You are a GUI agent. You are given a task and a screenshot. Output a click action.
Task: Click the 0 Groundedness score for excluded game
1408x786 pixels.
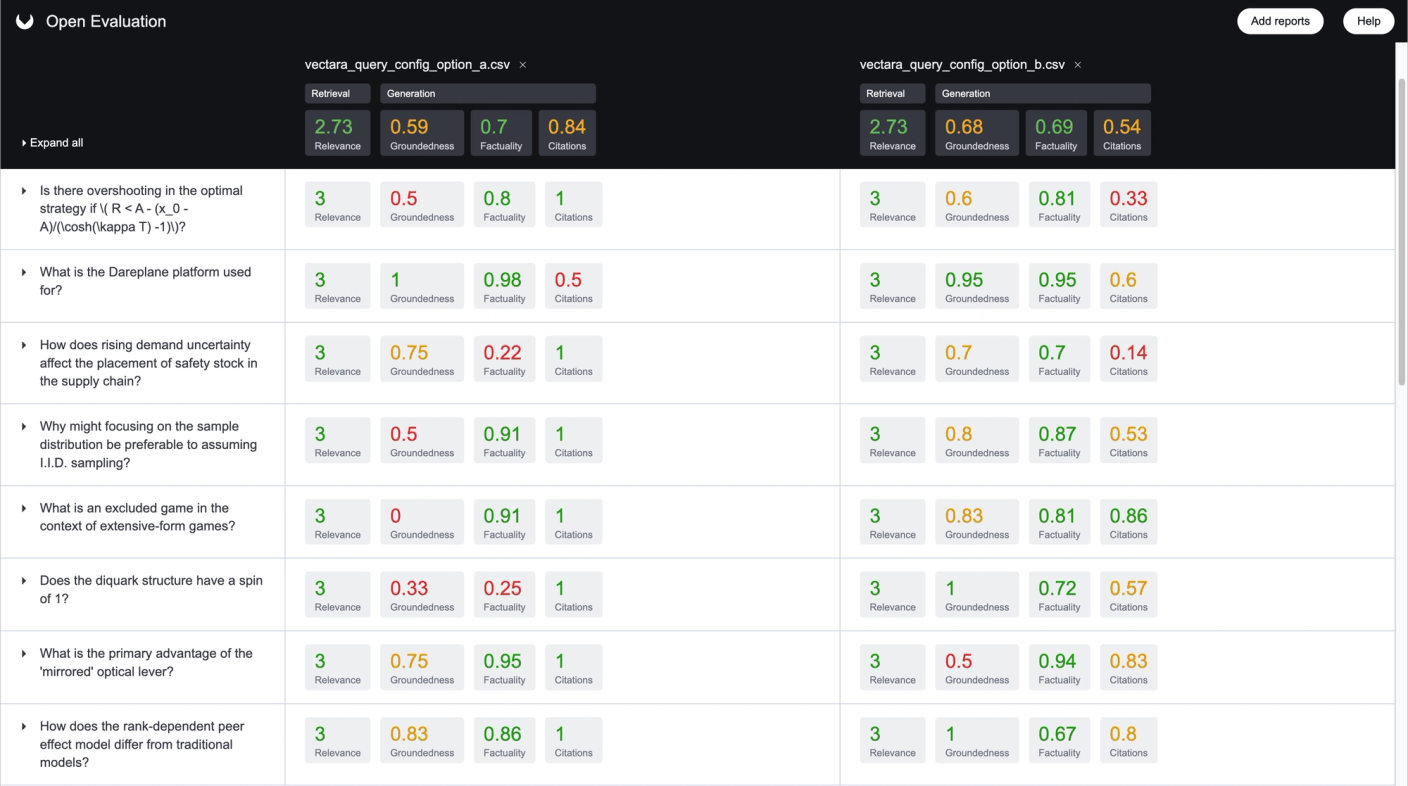[421, 522]
